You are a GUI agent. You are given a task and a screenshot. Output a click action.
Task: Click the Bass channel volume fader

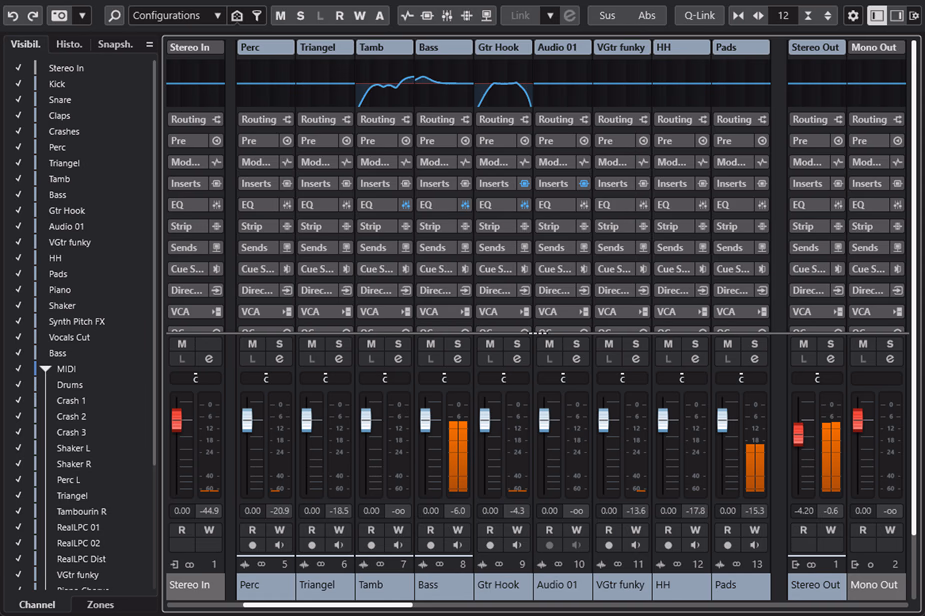pyautogui.click(x=425, y=420)
